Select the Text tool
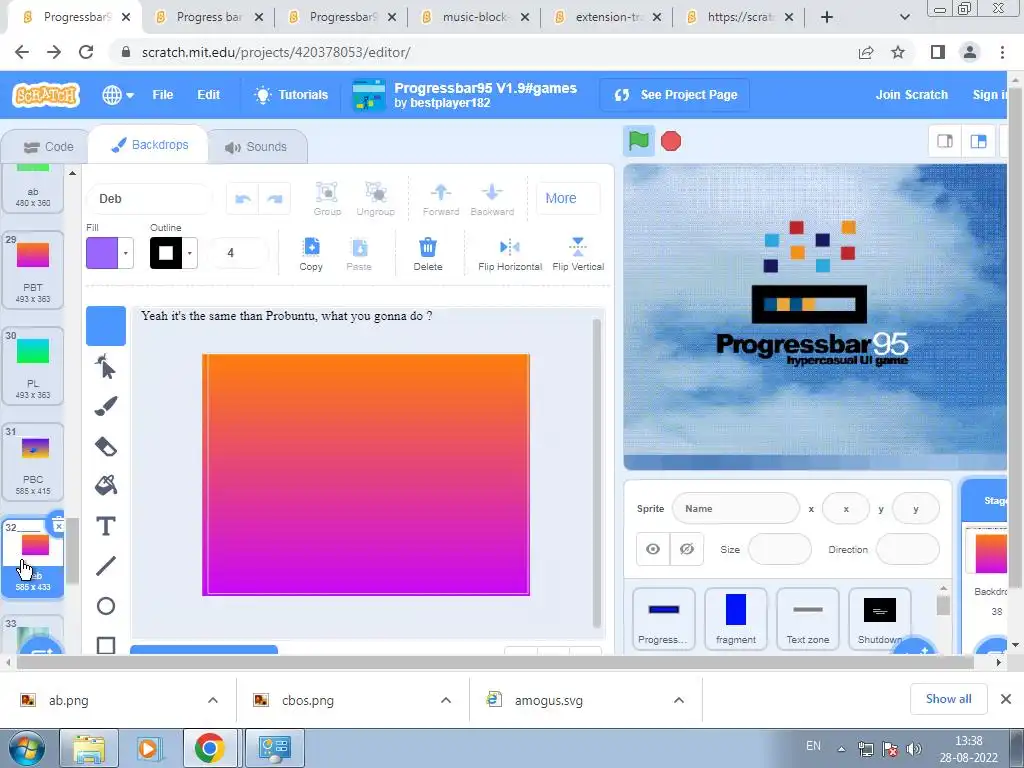Viewport: 1024px width, 768px height. coord(106,526)
